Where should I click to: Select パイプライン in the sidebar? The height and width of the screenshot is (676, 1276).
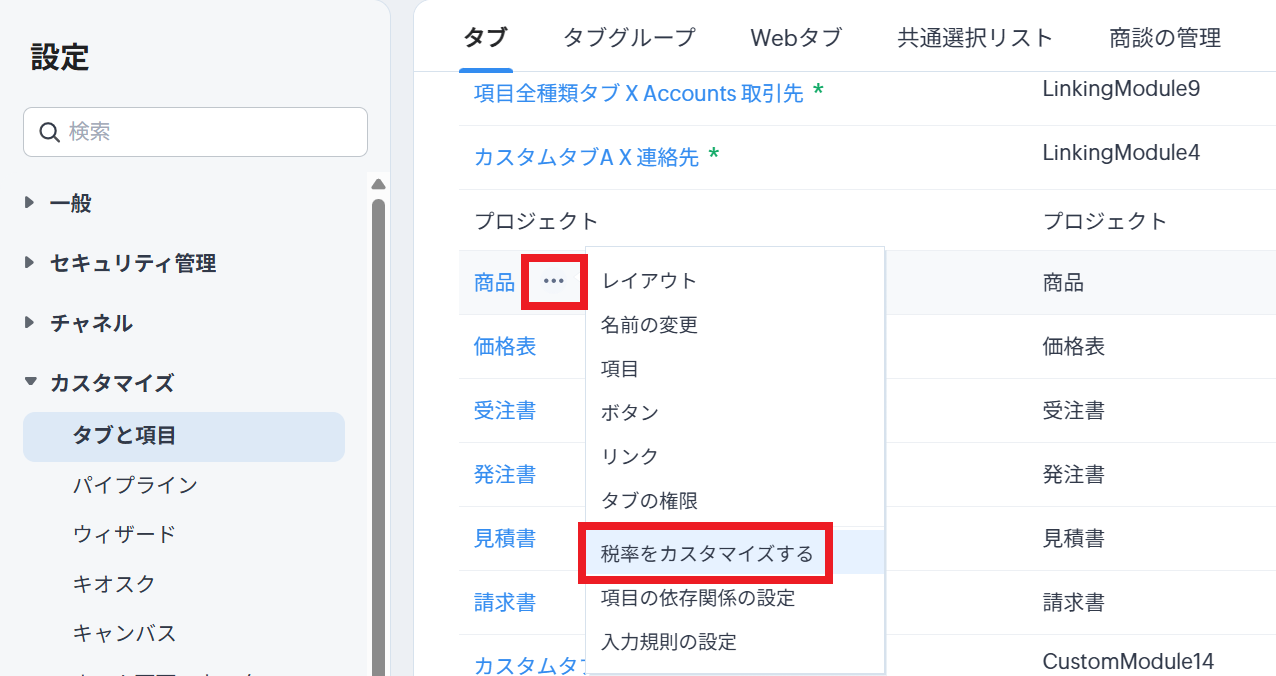pyautogui.click(x=135, y=485)
